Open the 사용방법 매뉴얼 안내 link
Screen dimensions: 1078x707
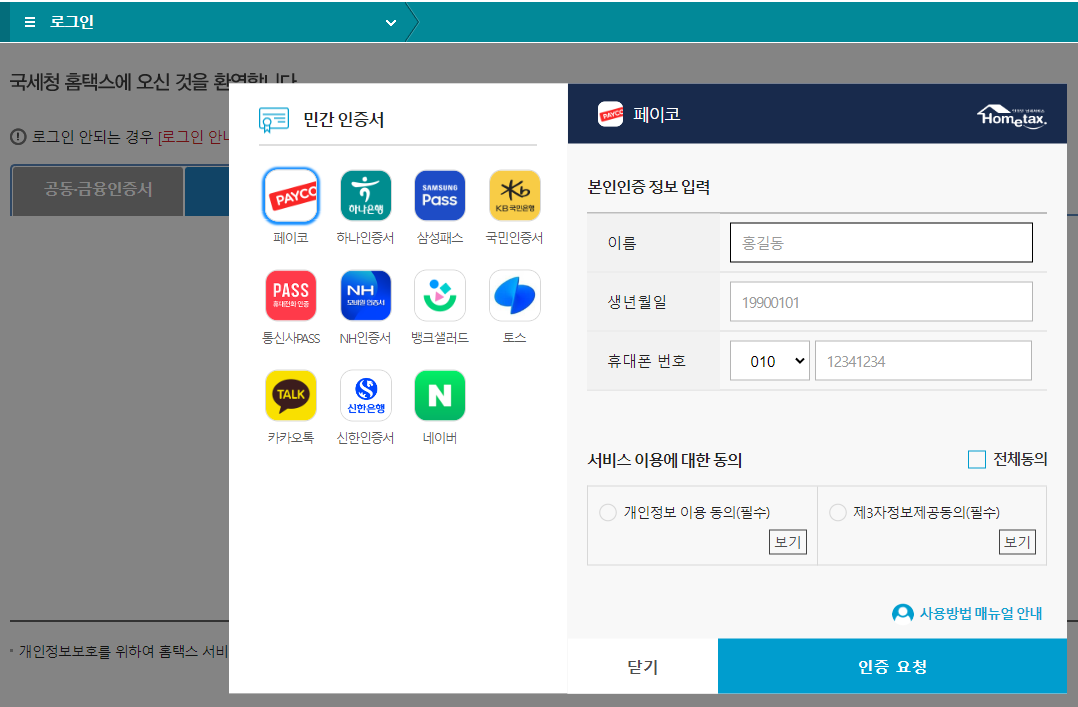980,613
